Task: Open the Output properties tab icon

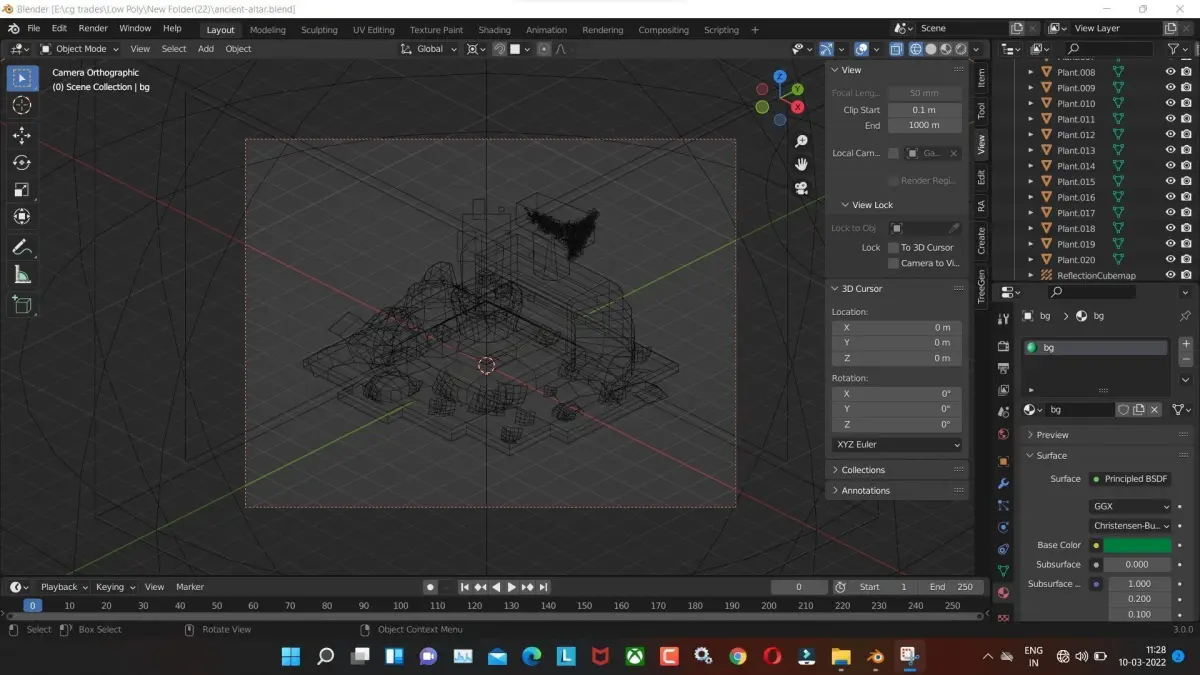Action: coord(1003,368)
